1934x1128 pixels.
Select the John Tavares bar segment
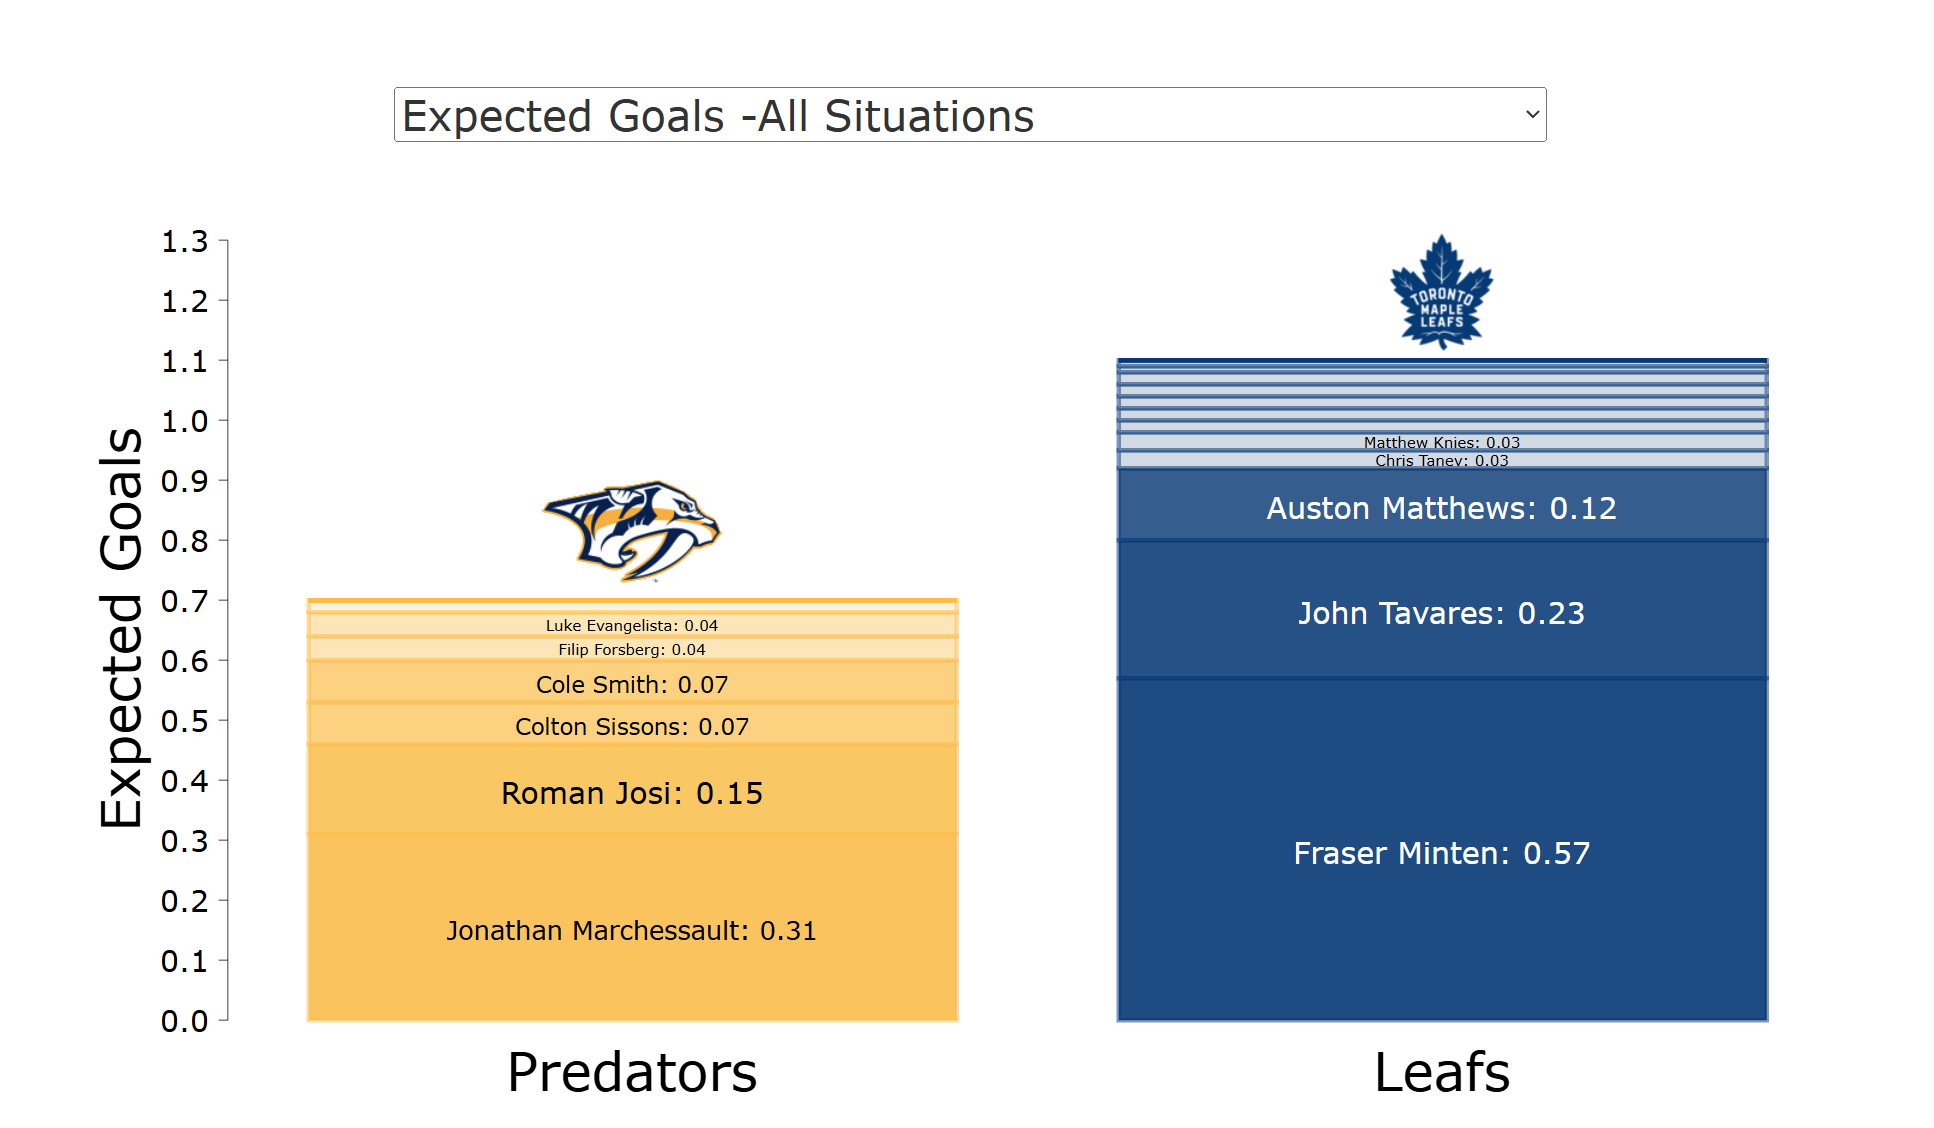click(x=1441, y=612)
